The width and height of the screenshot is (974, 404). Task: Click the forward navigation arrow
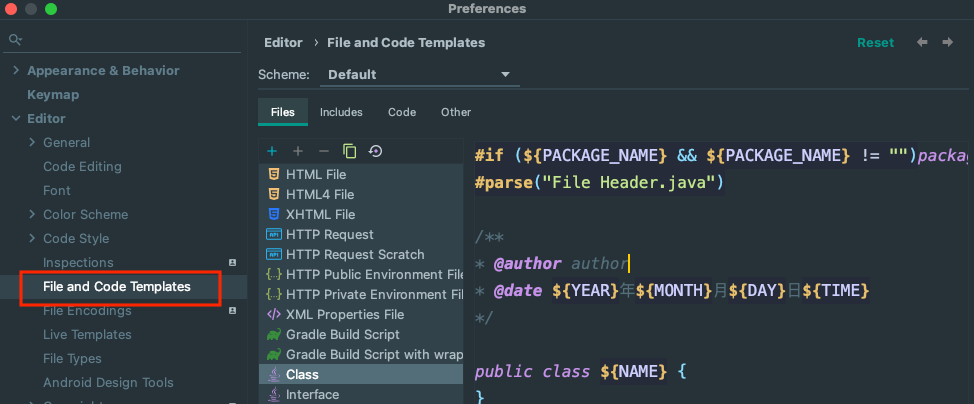[946, 42]
